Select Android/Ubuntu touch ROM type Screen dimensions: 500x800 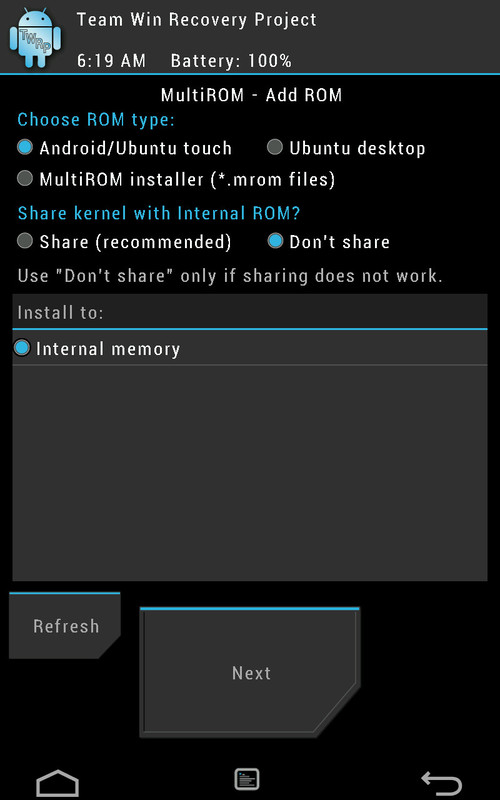click(x=124, y=148)
